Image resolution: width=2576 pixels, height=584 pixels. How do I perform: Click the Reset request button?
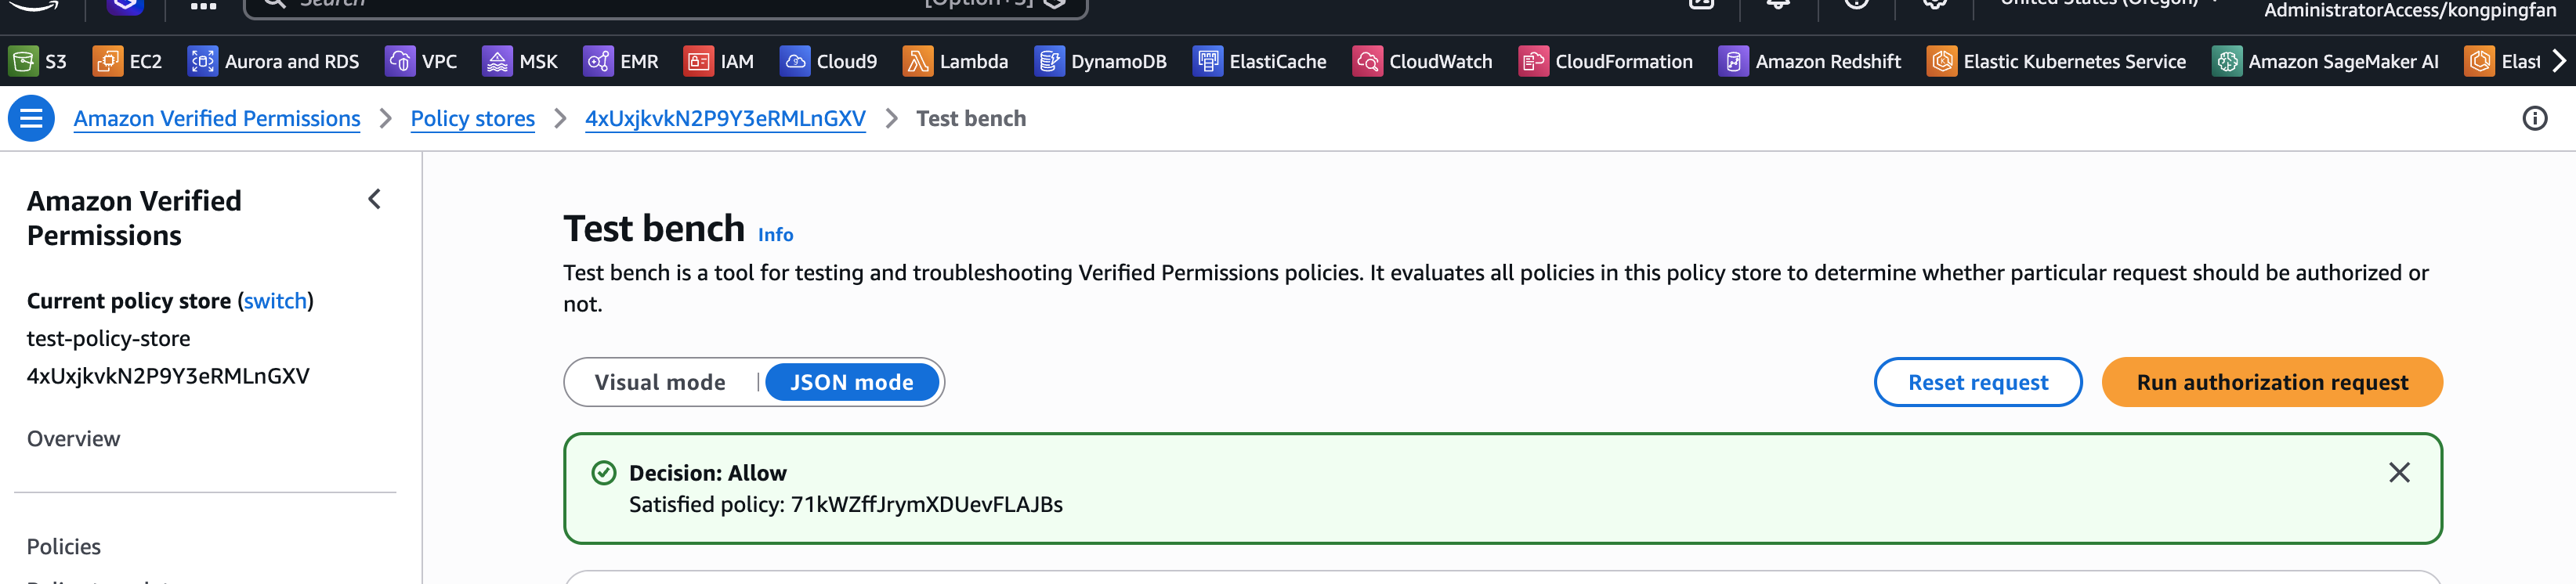[1977, 382]
